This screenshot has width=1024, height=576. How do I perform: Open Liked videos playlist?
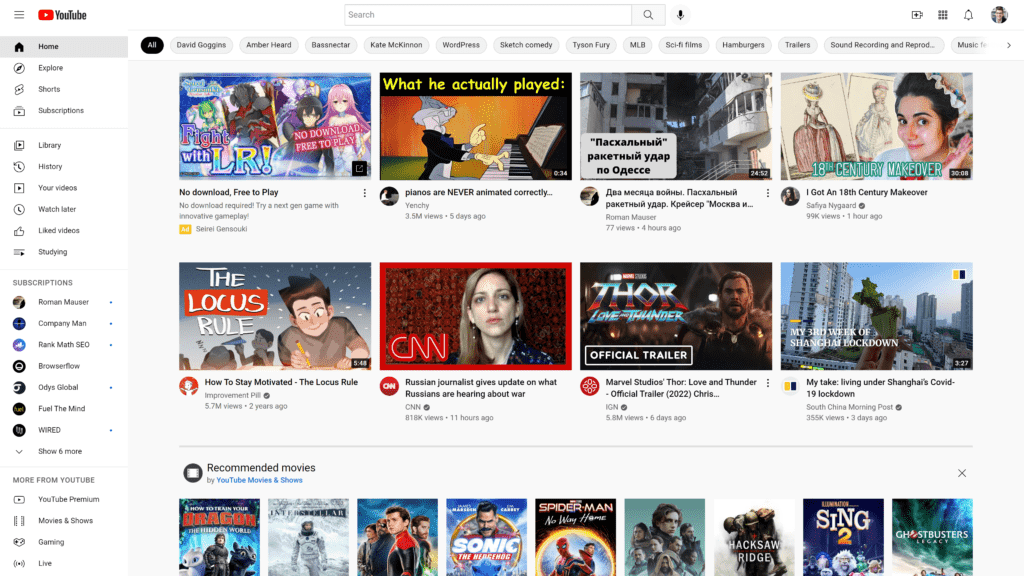click(x=64, y=231)
